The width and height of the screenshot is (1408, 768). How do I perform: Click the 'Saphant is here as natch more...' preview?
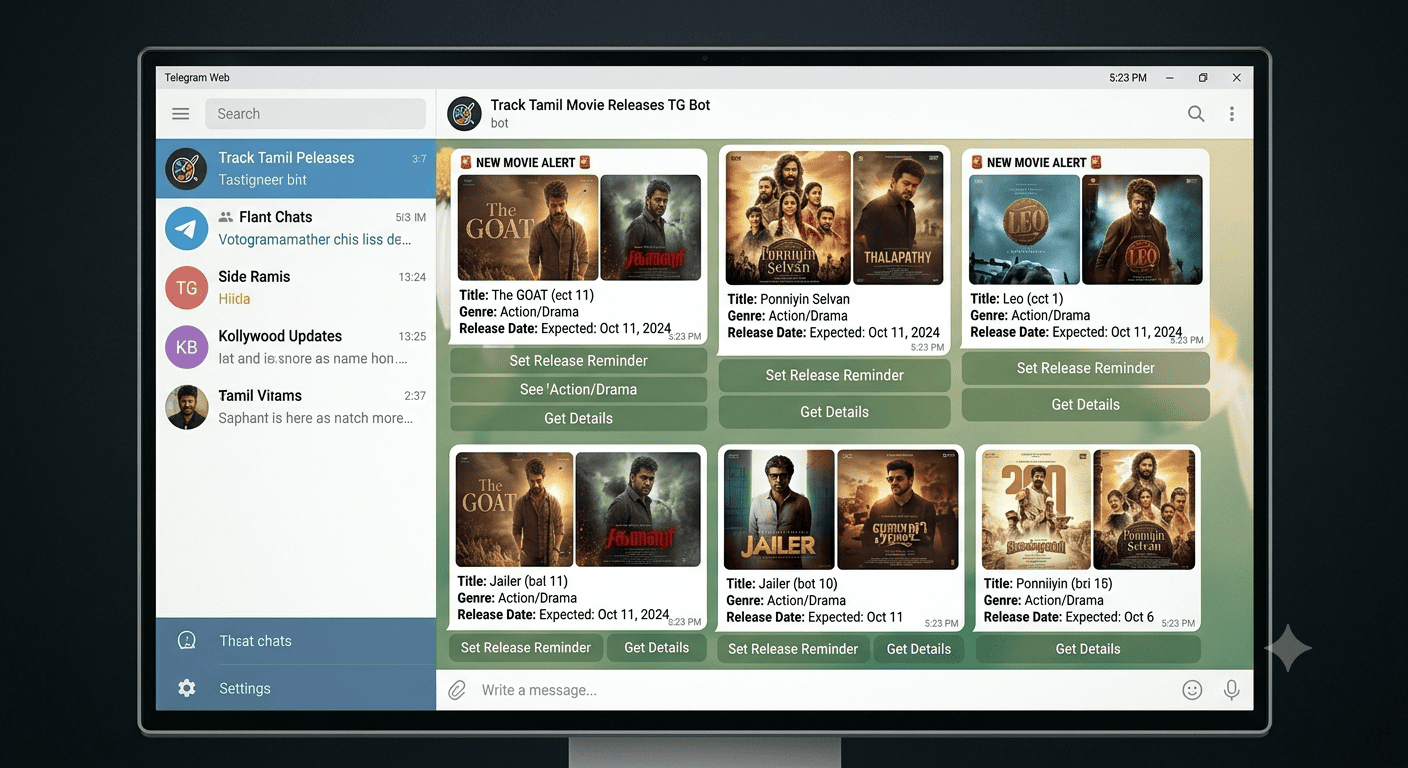316,418
